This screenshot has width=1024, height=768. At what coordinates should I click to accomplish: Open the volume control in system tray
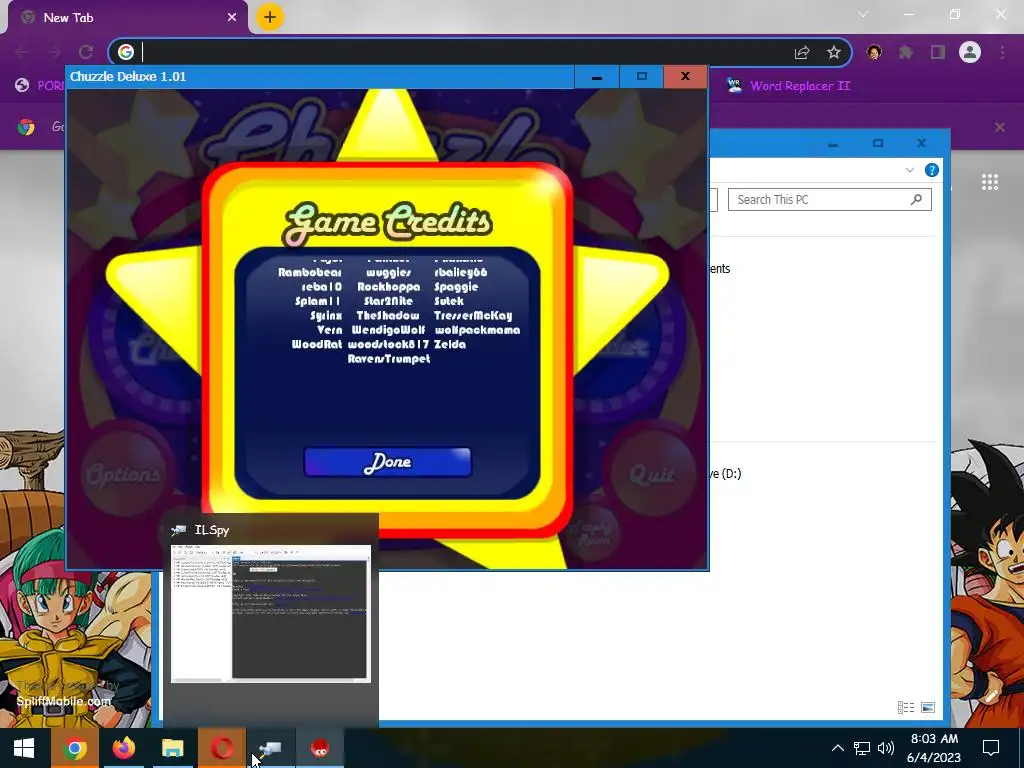(886, 748)
